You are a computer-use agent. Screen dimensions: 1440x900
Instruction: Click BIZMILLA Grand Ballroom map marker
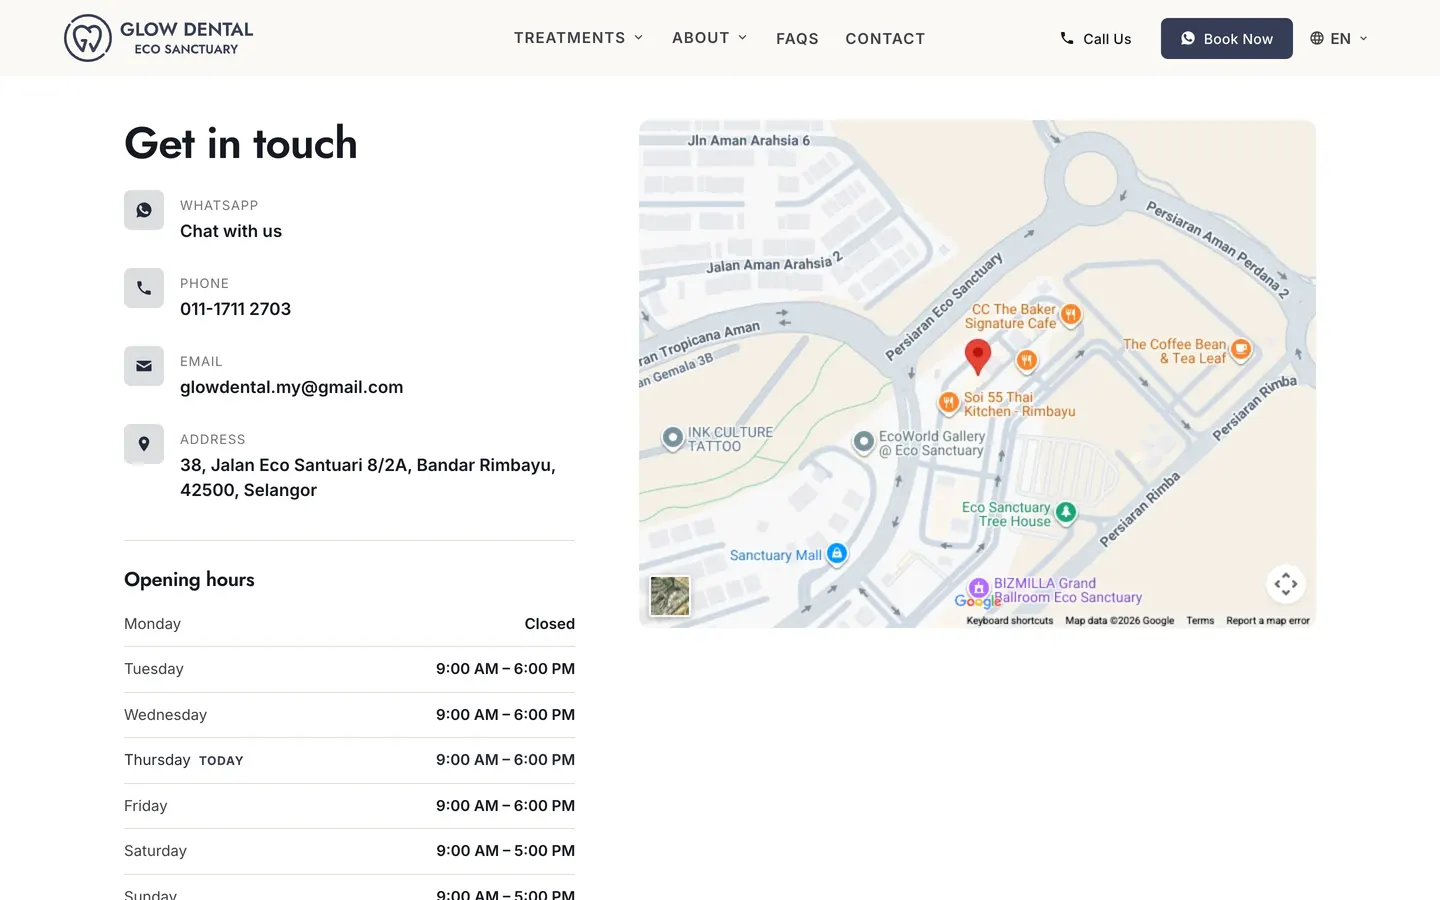[979, 588]
